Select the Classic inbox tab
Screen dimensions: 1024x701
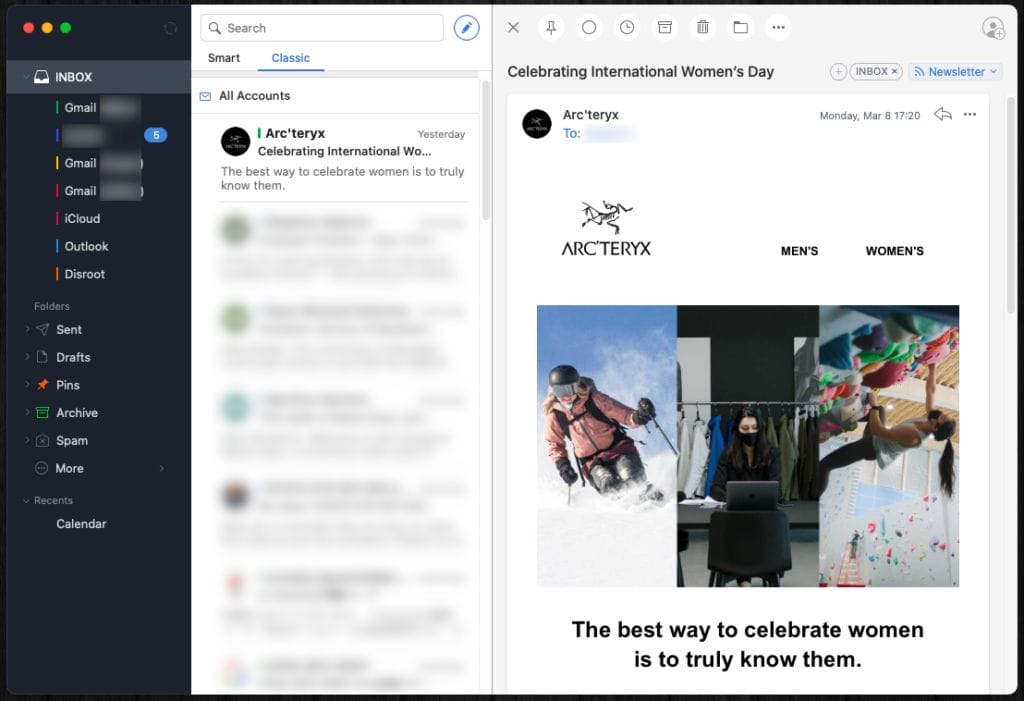[x=291, y=58]
